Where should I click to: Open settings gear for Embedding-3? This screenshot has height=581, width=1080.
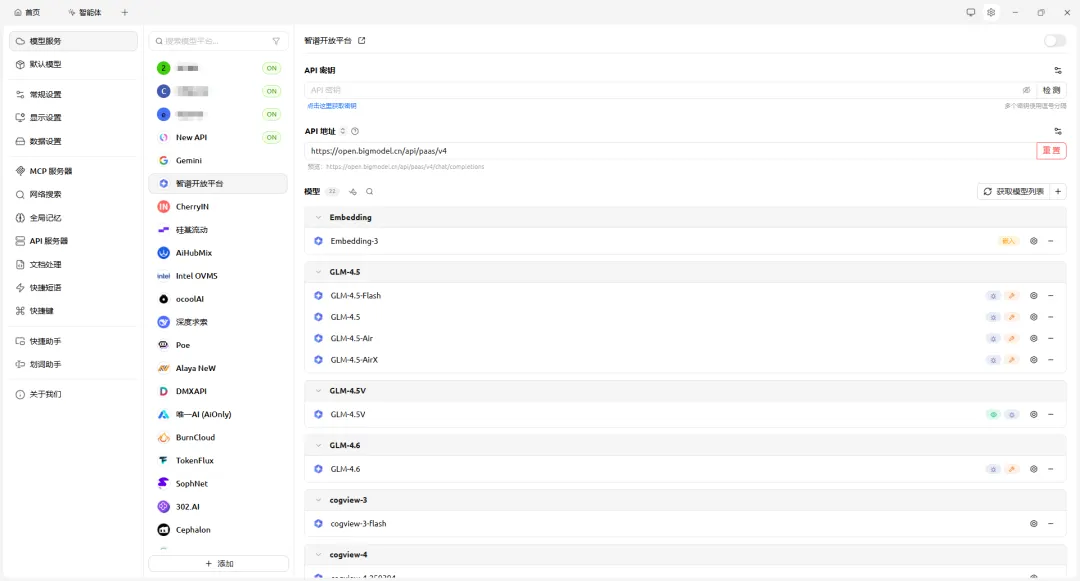1034,241
